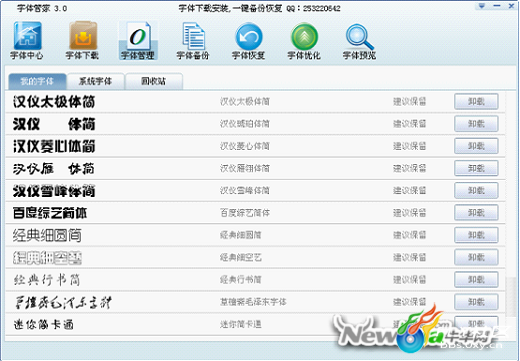Click the font list vertical scrollbar
Screen dimensions: 520x361
point(511,297)
